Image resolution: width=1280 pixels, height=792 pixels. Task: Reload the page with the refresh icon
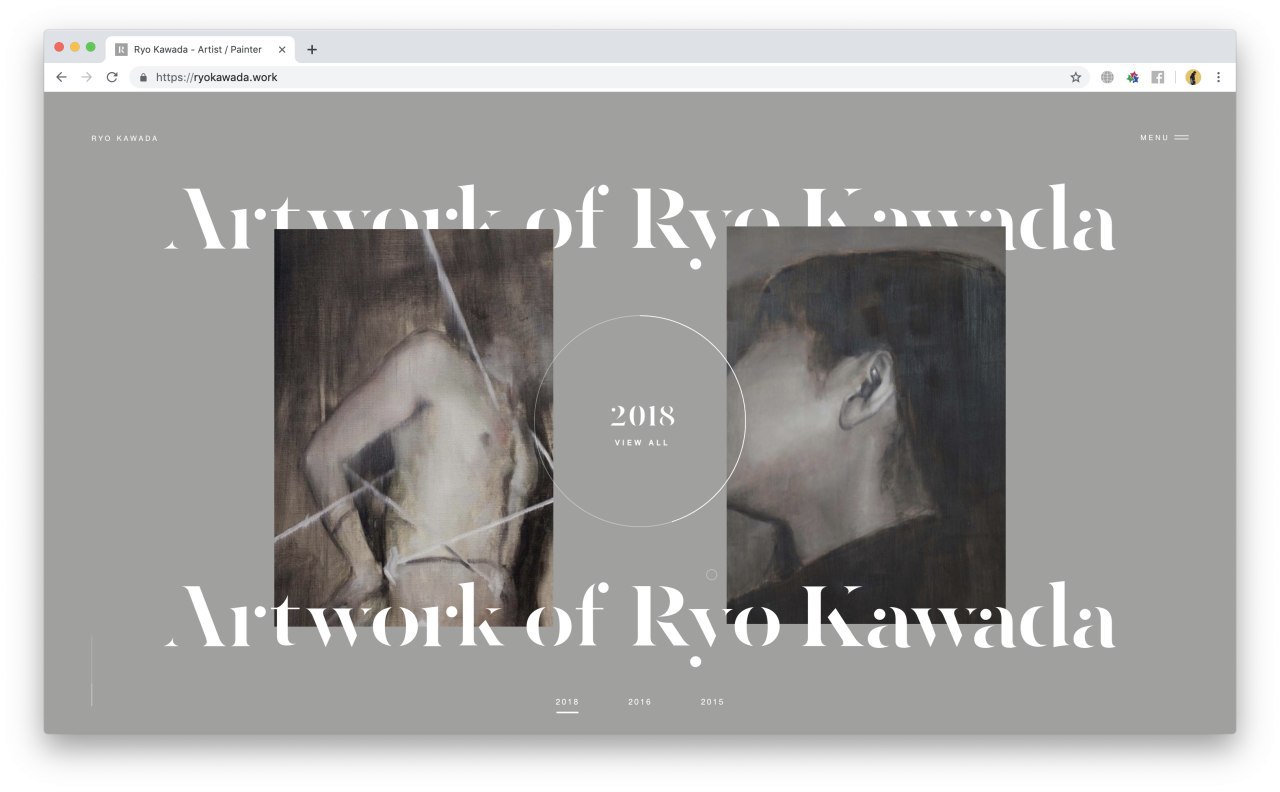click(x=112, y=77)
